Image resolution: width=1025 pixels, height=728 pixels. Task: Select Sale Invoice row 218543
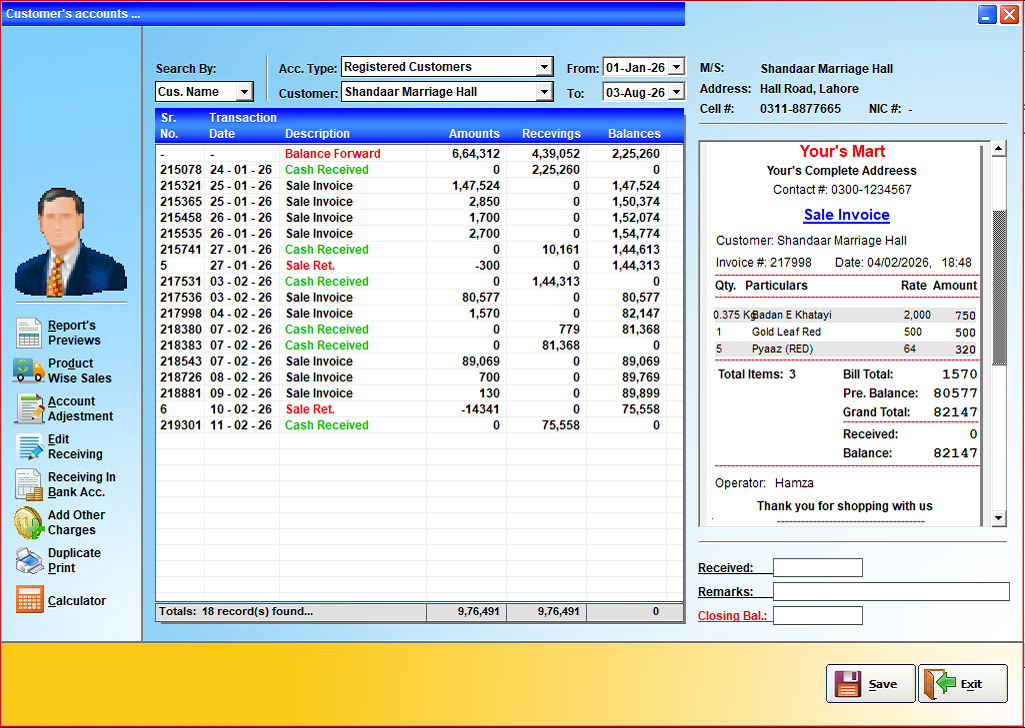pyautogui.click(x=419, y=361)
